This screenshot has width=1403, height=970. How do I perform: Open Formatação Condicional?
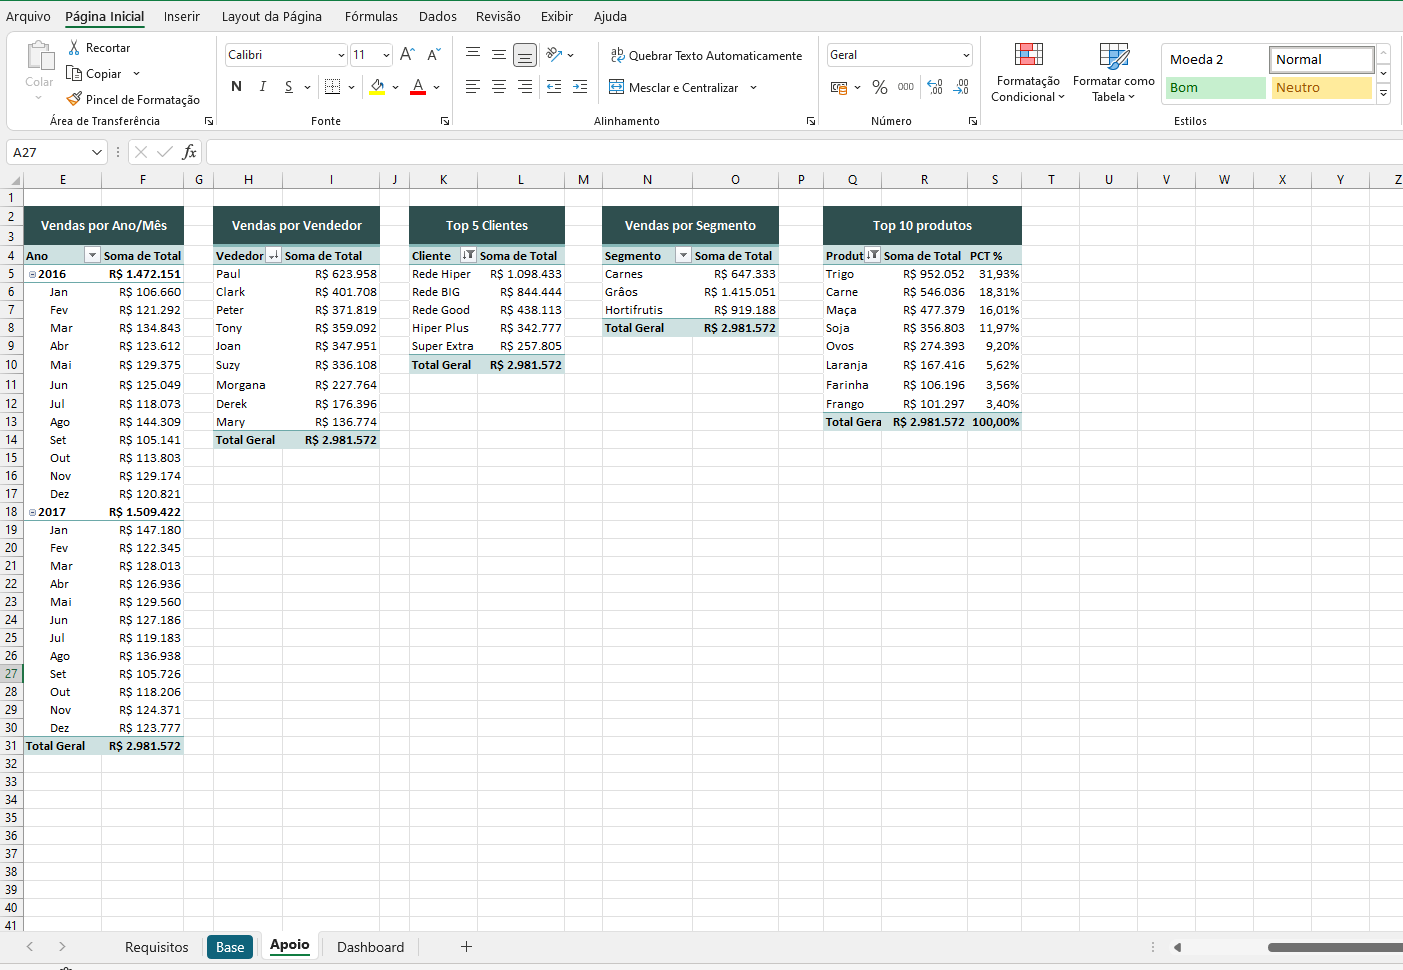(1028, 72)
